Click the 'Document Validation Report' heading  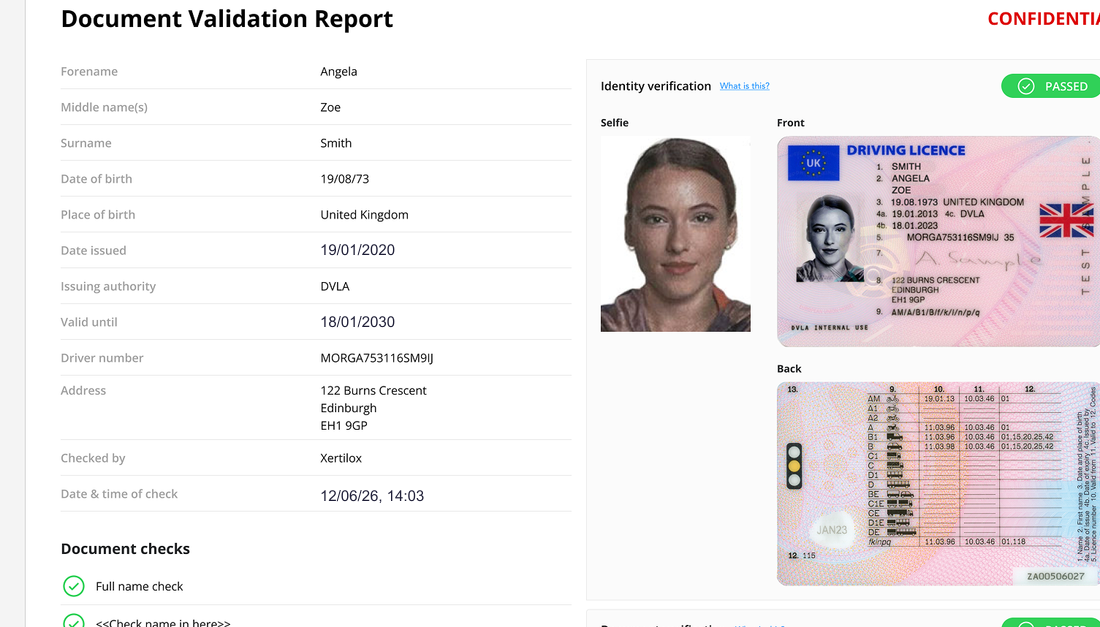(x=227, y=19)
